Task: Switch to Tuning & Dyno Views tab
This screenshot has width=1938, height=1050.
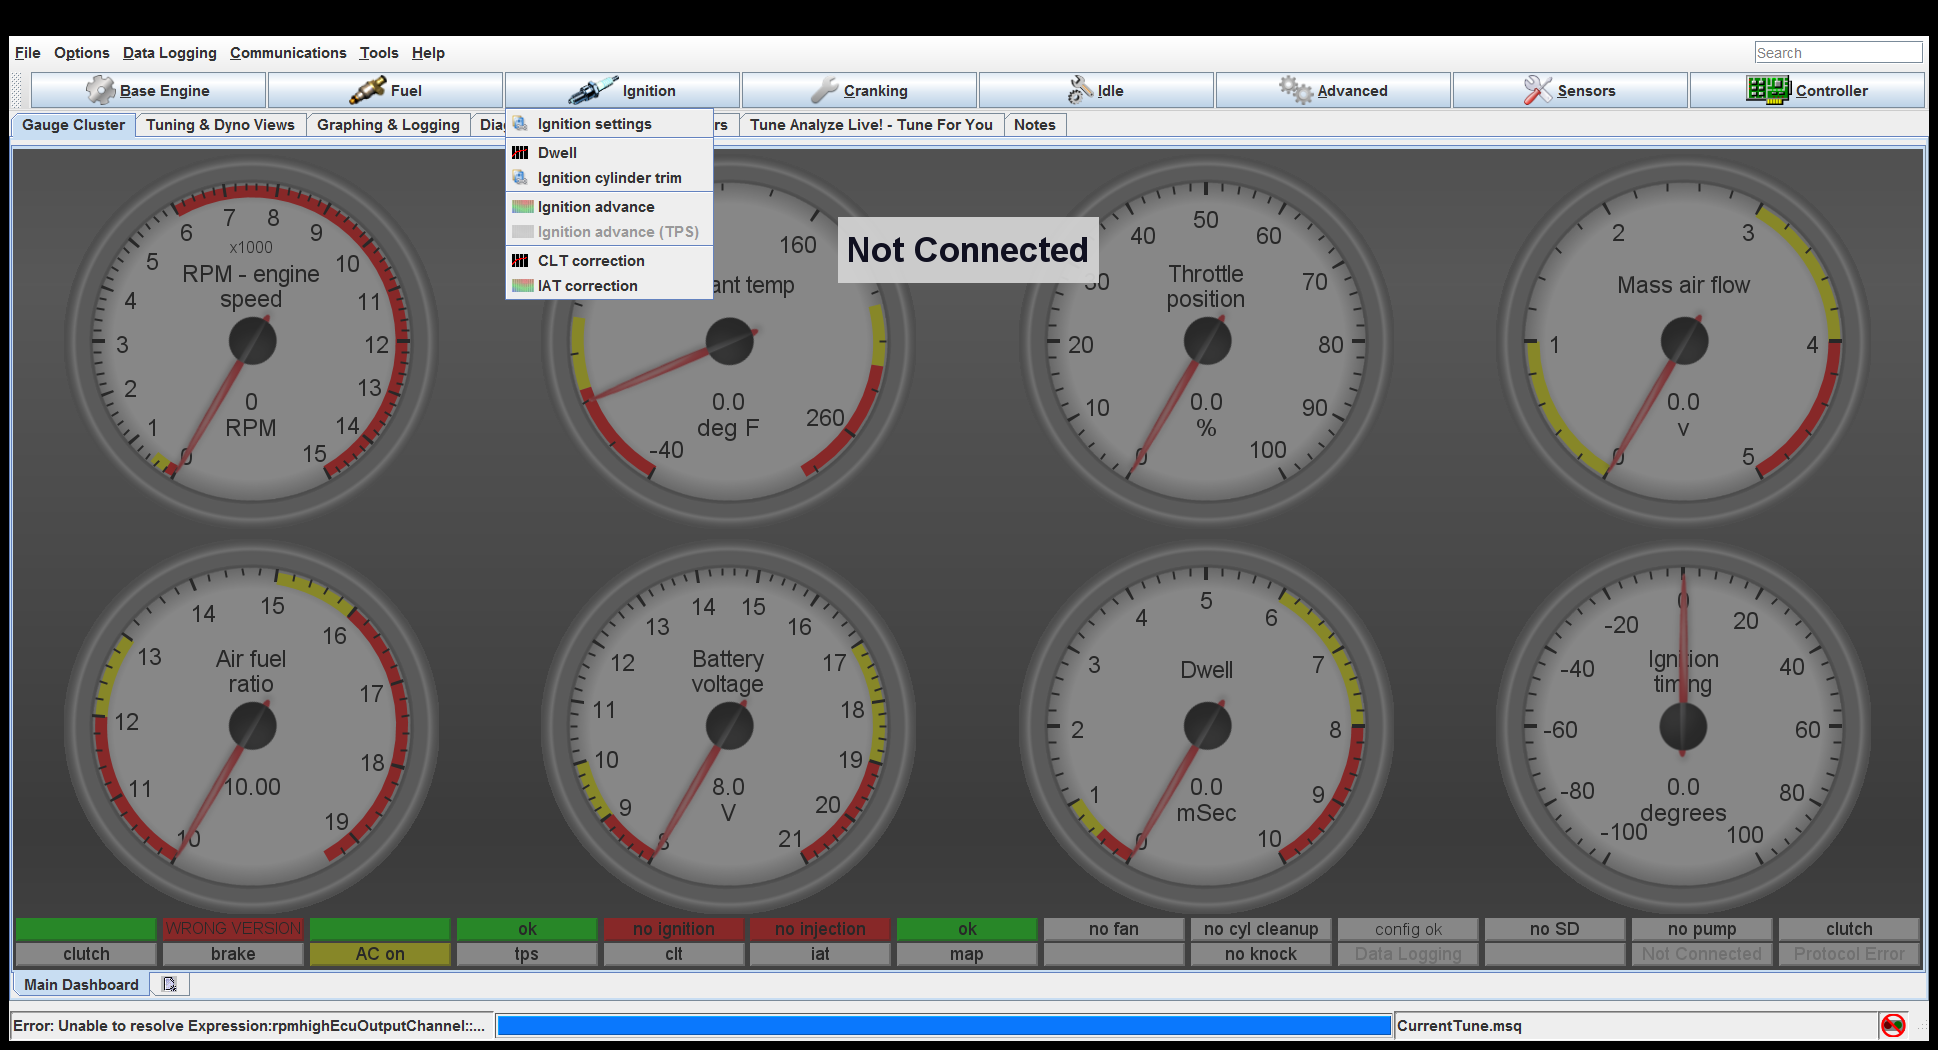Action: pos(220,125)
